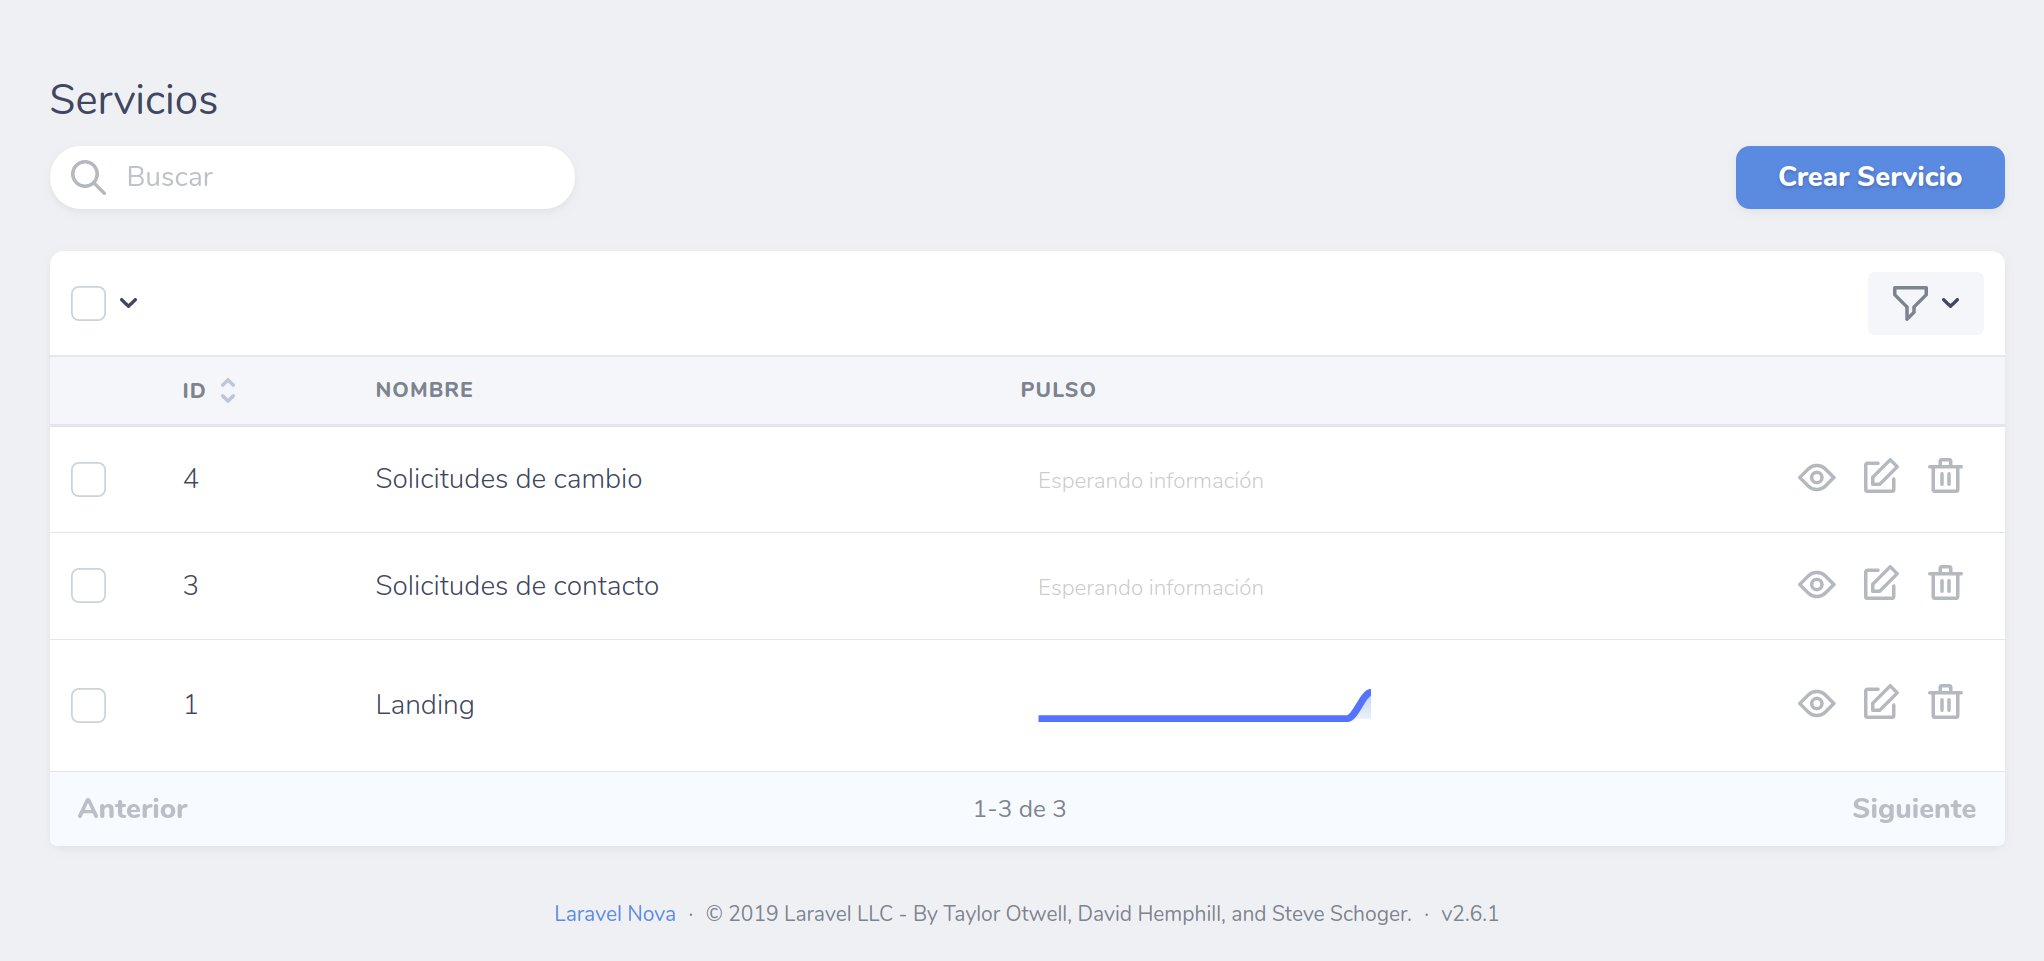Edit the Solicitudes de cambio service
The height and width of the screenshot is (961, 2044).
click(1880, 477)
